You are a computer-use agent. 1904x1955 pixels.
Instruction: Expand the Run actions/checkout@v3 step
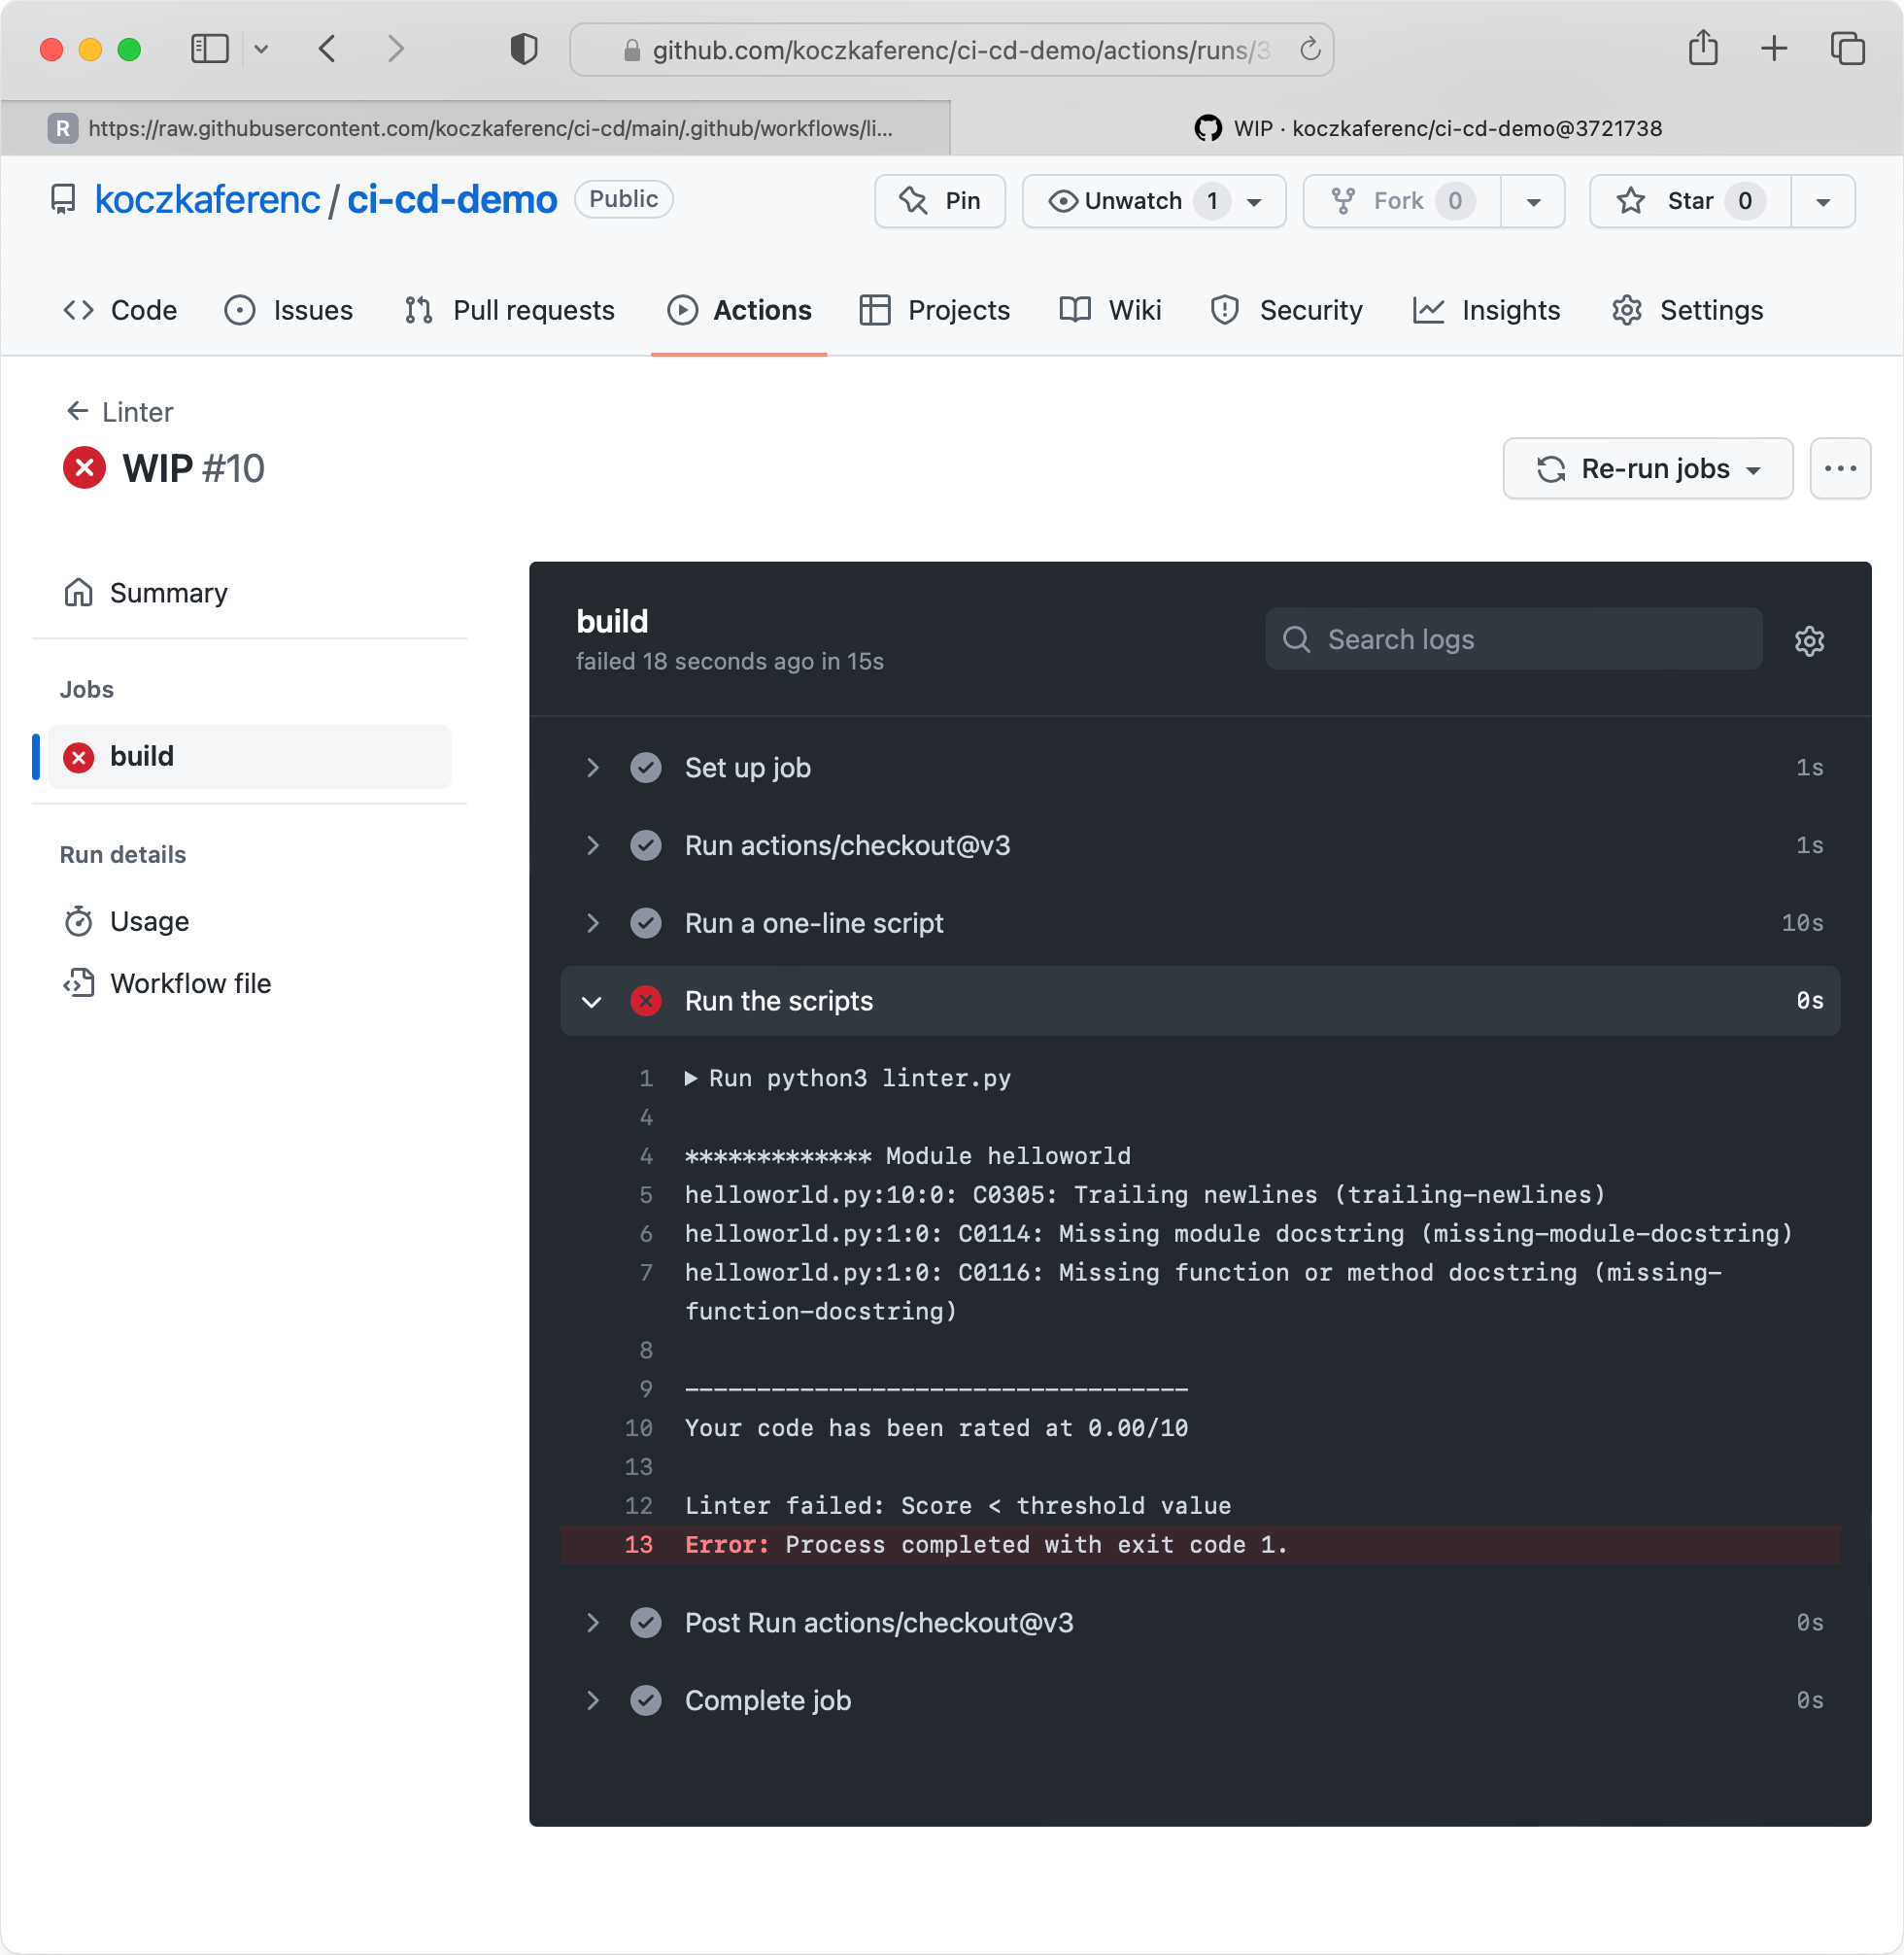pos(1200,845)
